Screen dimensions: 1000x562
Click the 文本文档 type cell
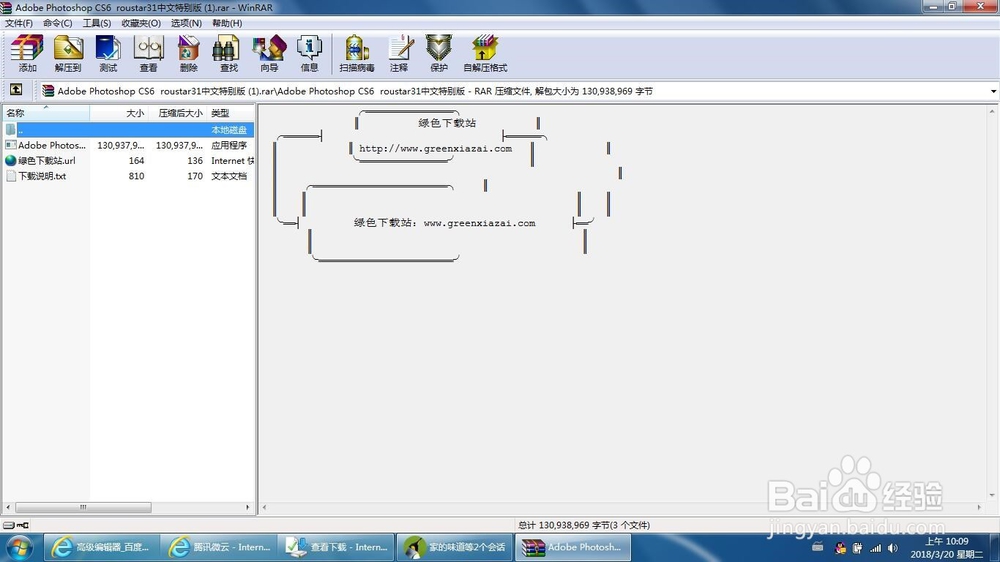(x=229, y=176)
